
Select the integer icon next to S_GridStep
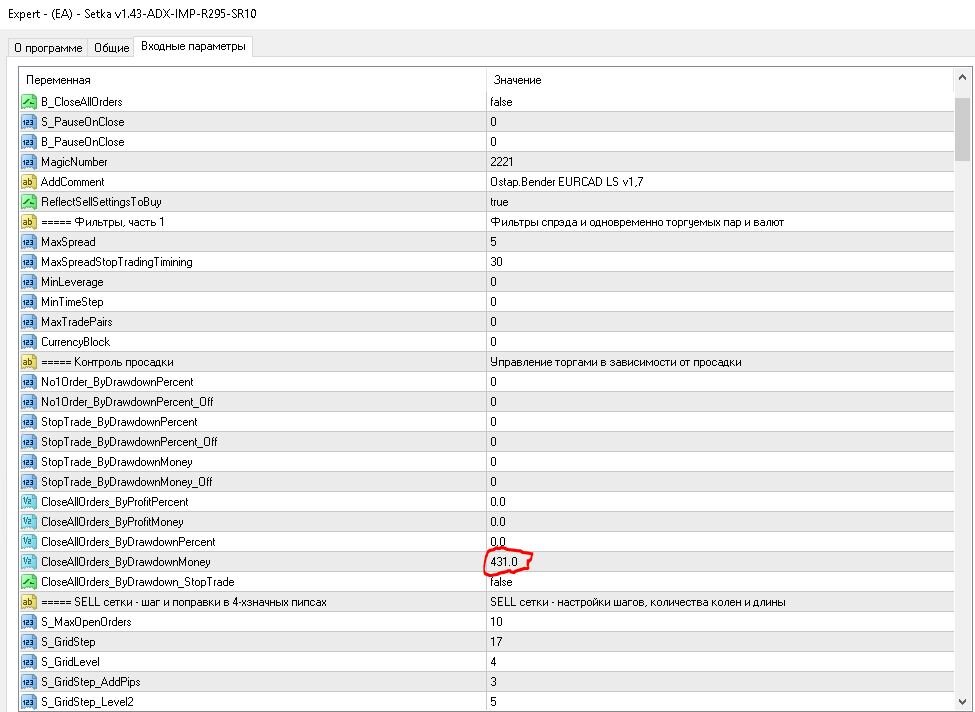pos(29,642)
